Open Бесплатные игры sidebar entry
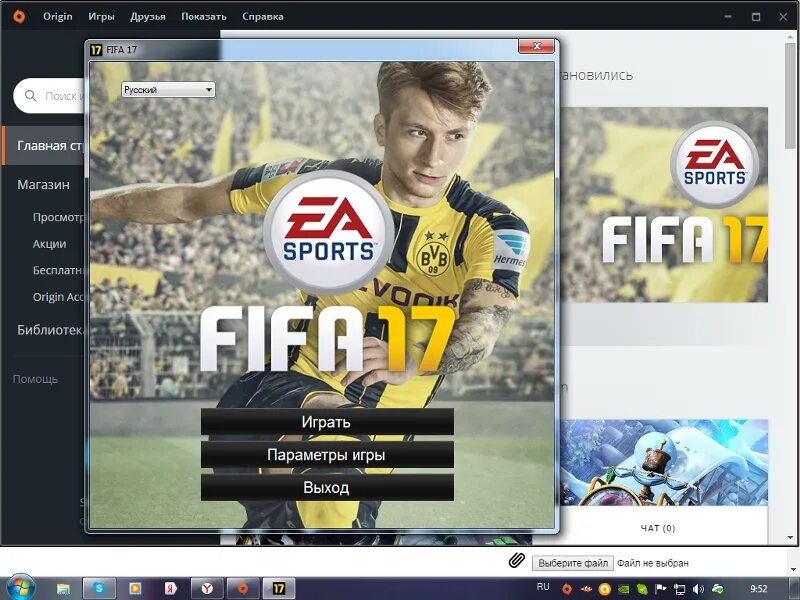The height and width of the screenshot is (600, 800). pos(58,270)
